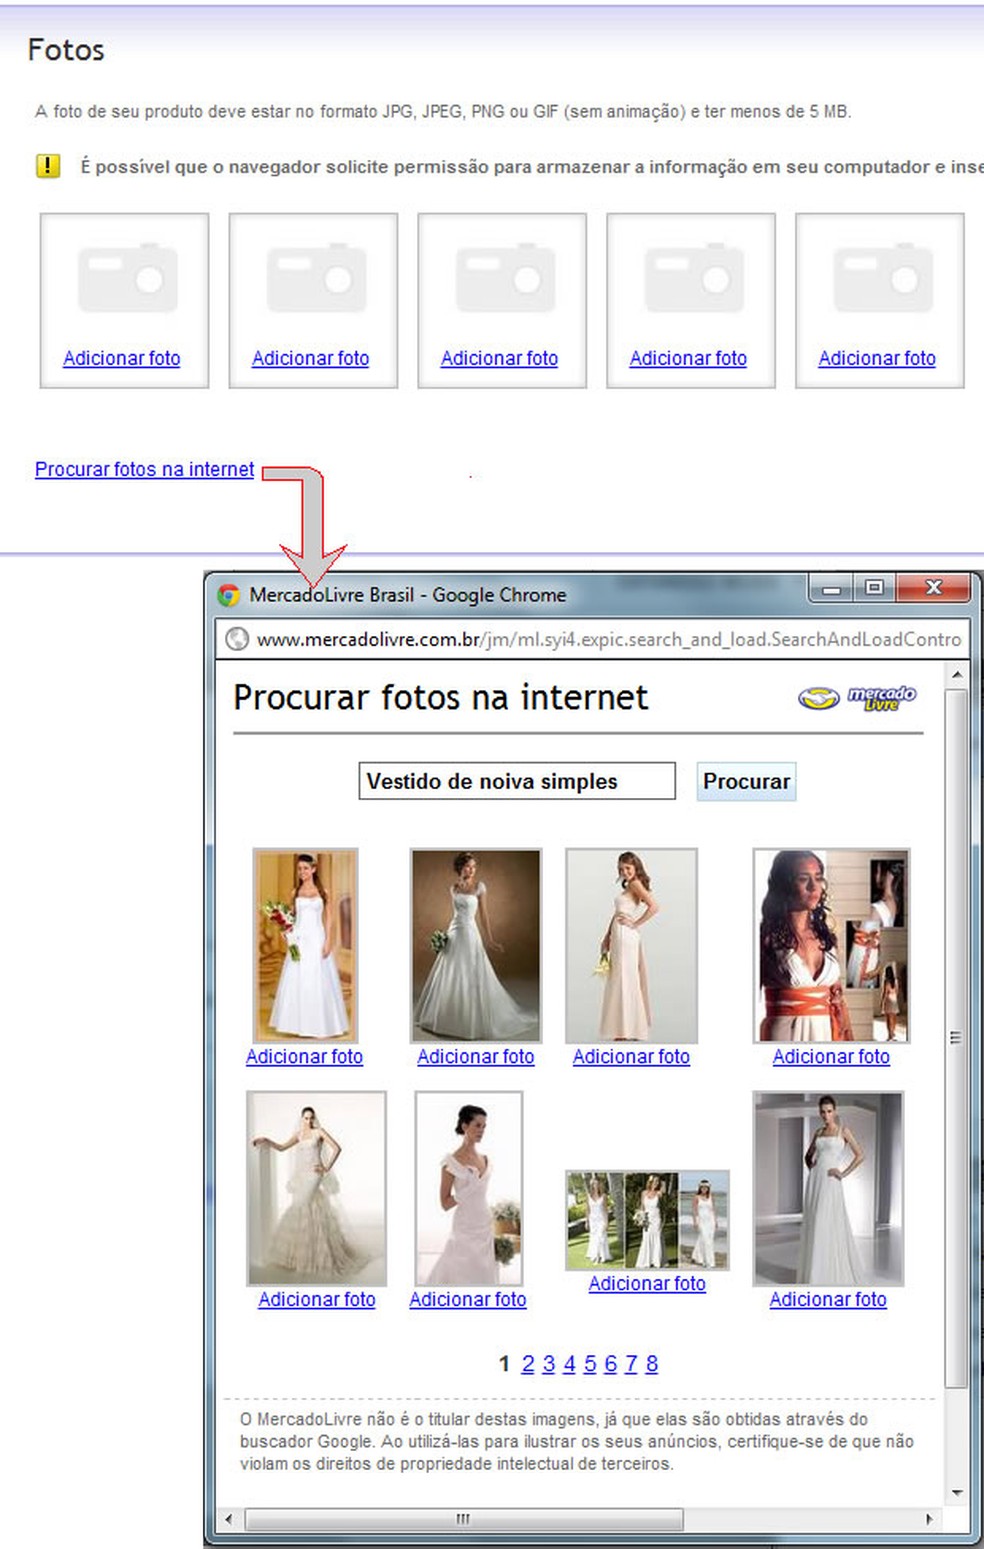Open page 8 of the search results
This screenshot has height=1549, width=984.
coord(652,1363)
